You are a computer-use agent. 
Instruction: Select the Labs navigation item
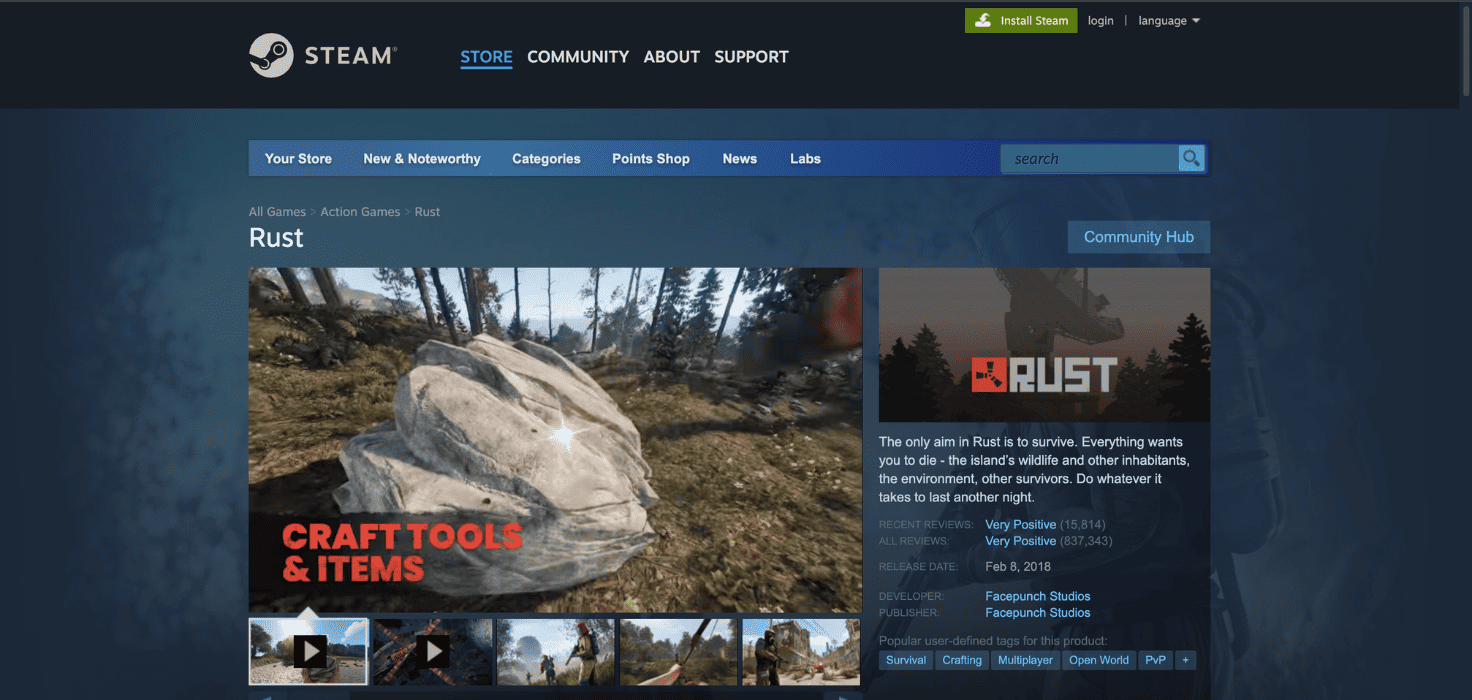coord(805,158)
